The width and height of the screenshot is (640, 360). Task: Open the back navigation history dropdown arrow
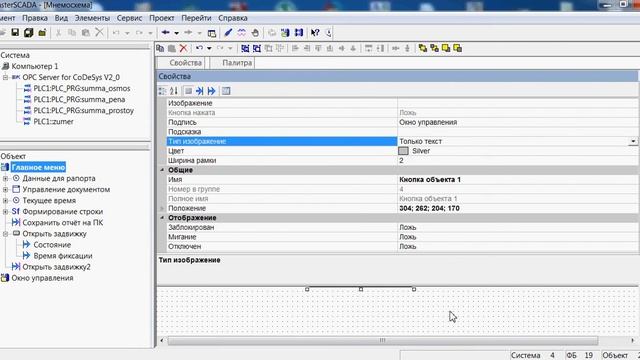pos(176,33)
